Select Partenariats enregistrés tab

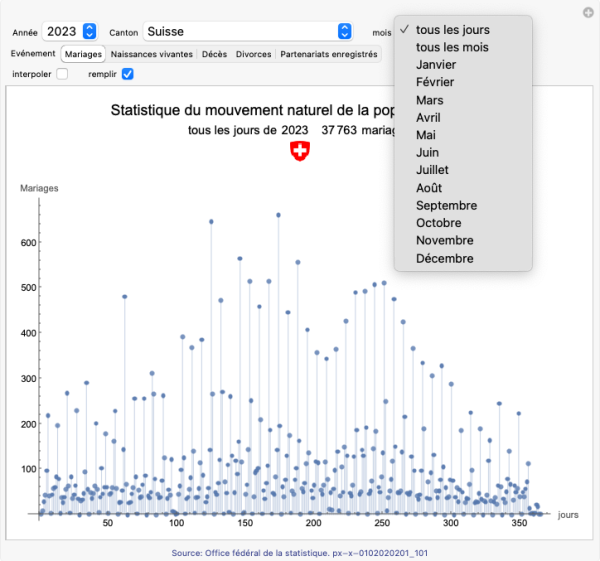[329, 54]
